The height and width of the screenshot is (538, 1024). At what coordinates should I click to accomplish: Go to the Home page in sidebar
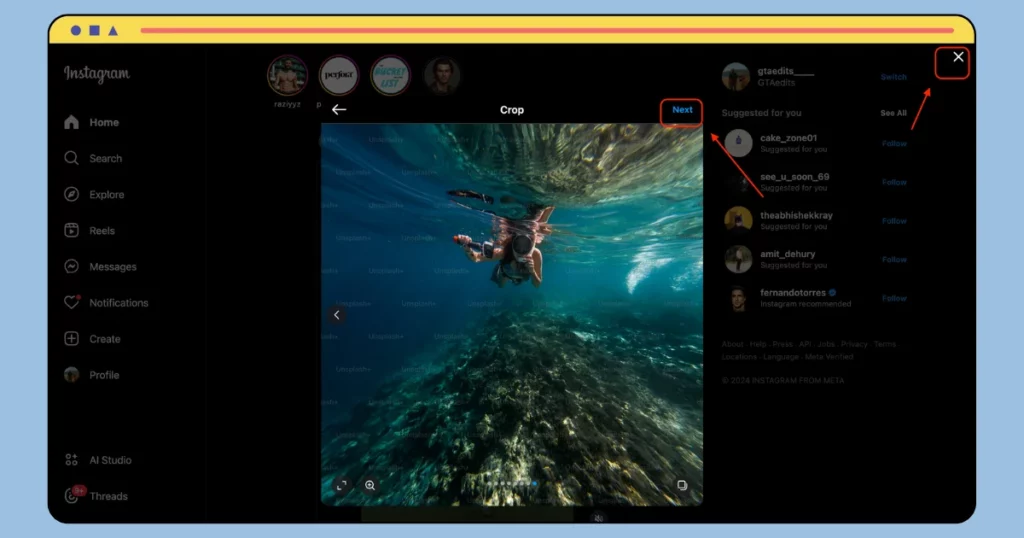pos(91,122)
